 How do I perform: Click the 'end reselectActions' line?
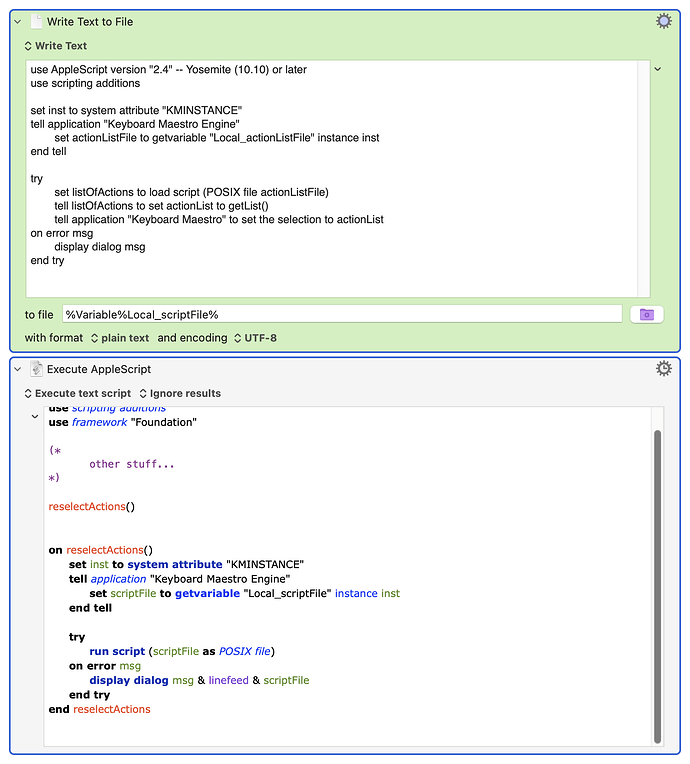tap(99, 709)
